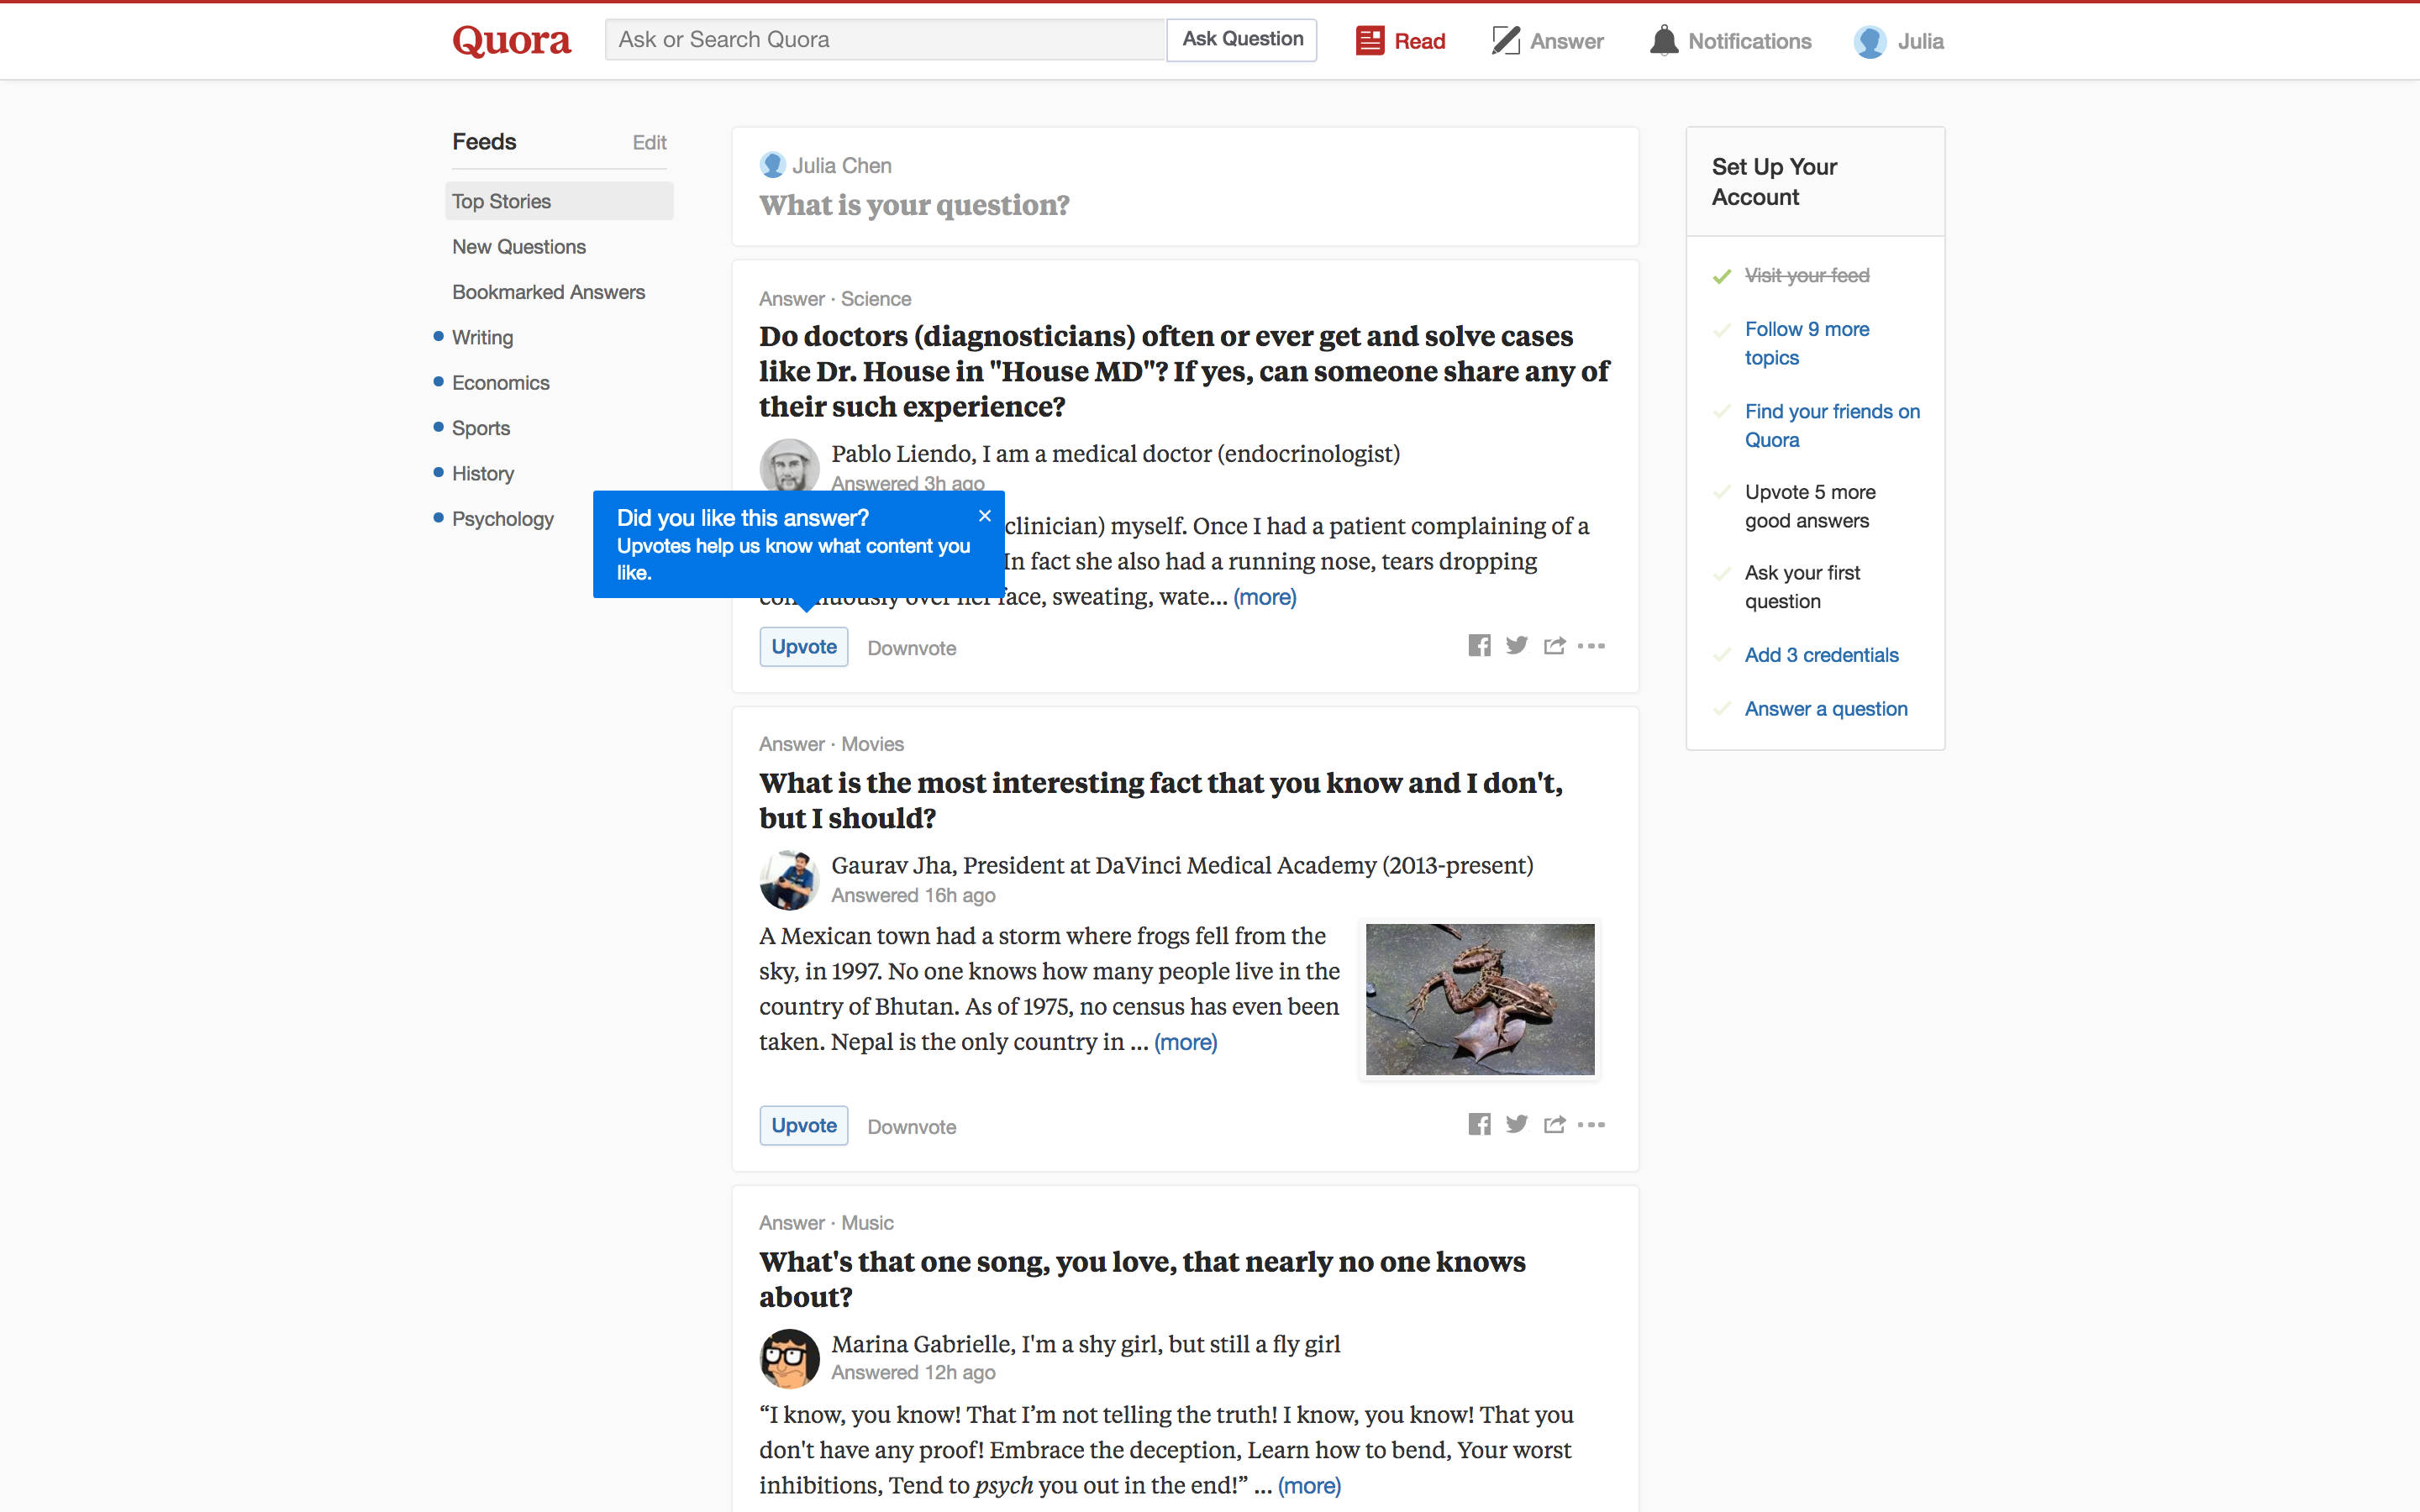This screenshot has height=1512, width=2420.
Task: Open 'one song you love' question title
Action: [x=1142, y=1279]
